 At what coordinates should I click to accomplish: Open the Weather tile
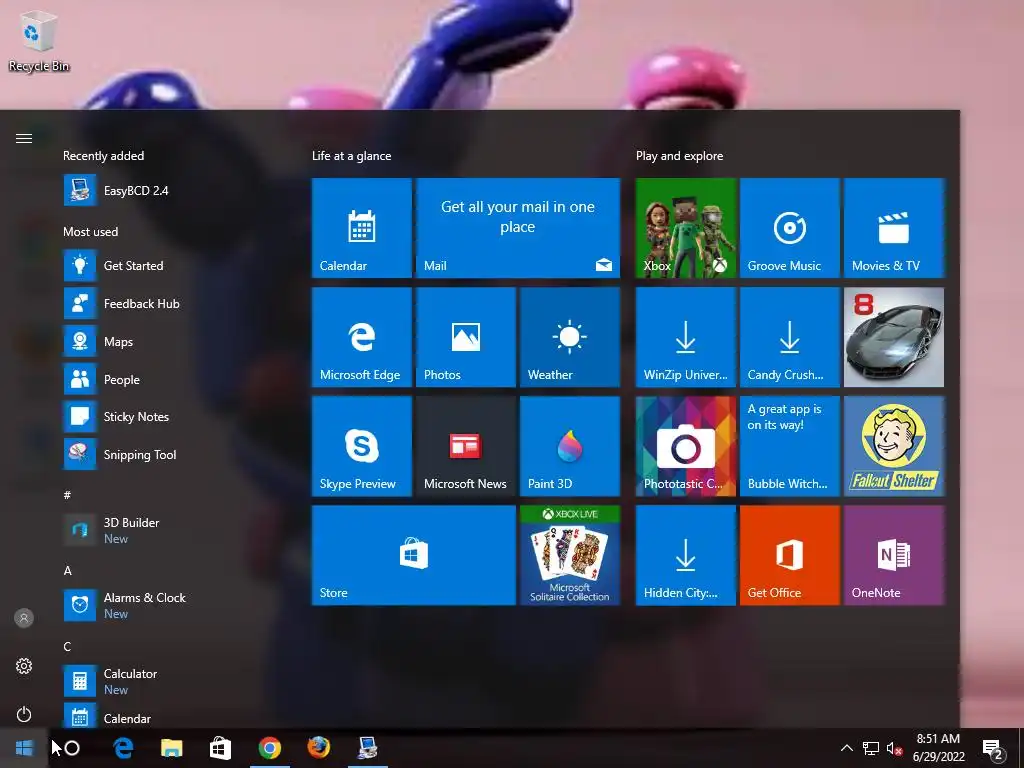tap(569, 337)
